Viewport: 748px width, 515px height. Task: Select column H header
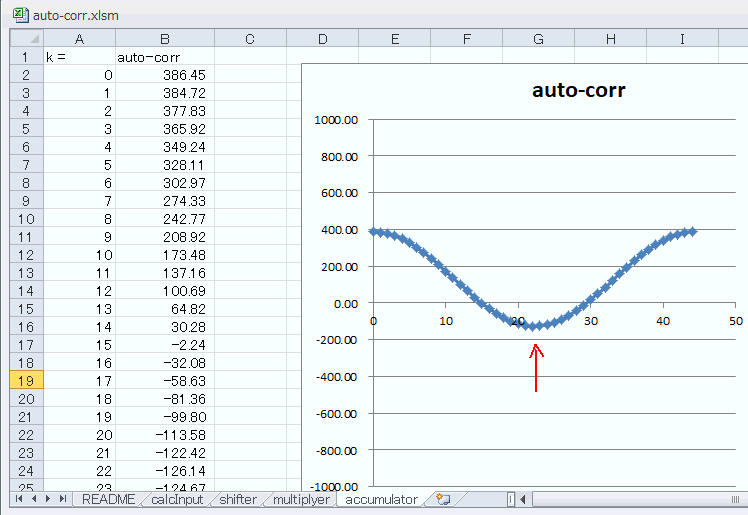(x=611, y=38)
